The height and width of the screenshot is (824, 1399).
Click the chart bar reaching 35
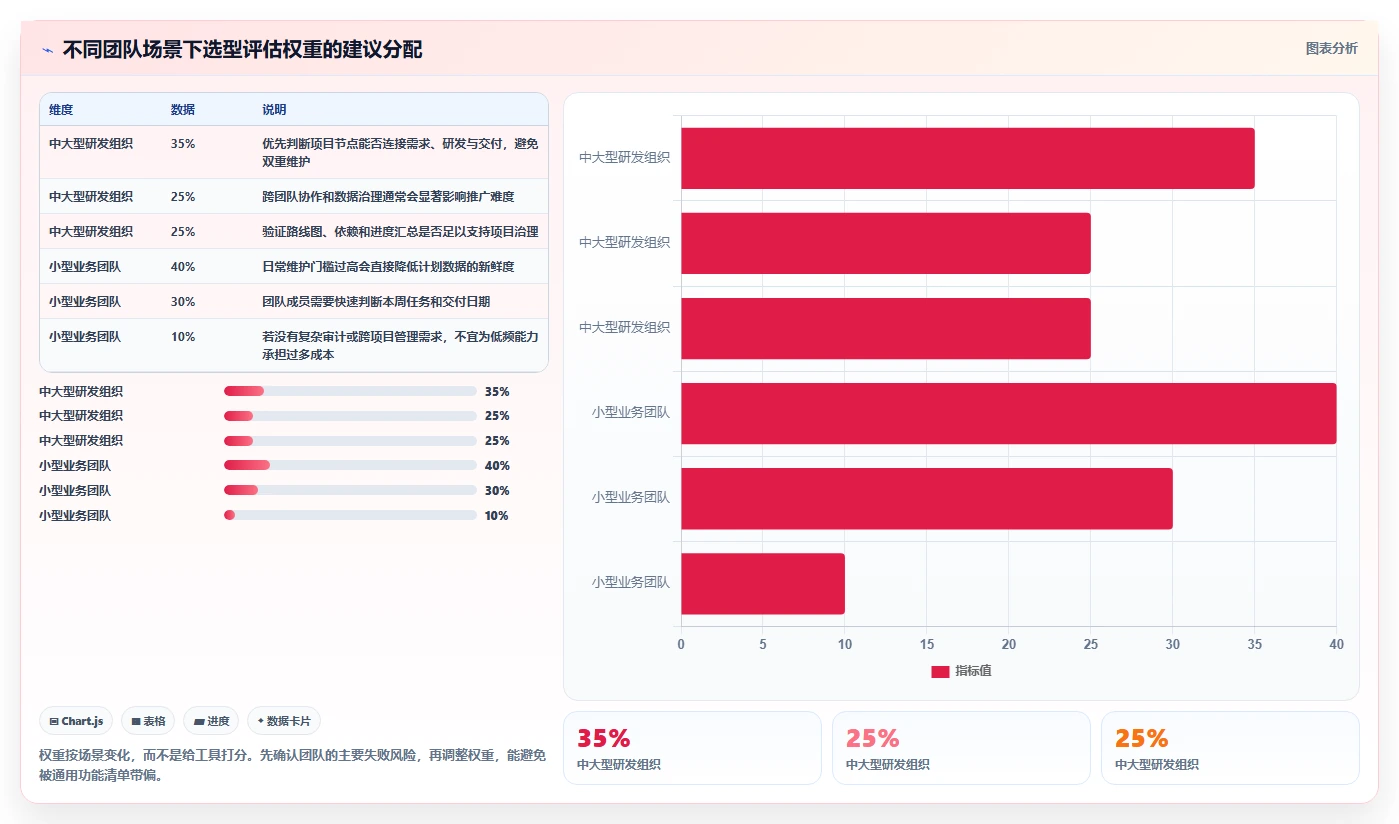[x=967, y=158]
